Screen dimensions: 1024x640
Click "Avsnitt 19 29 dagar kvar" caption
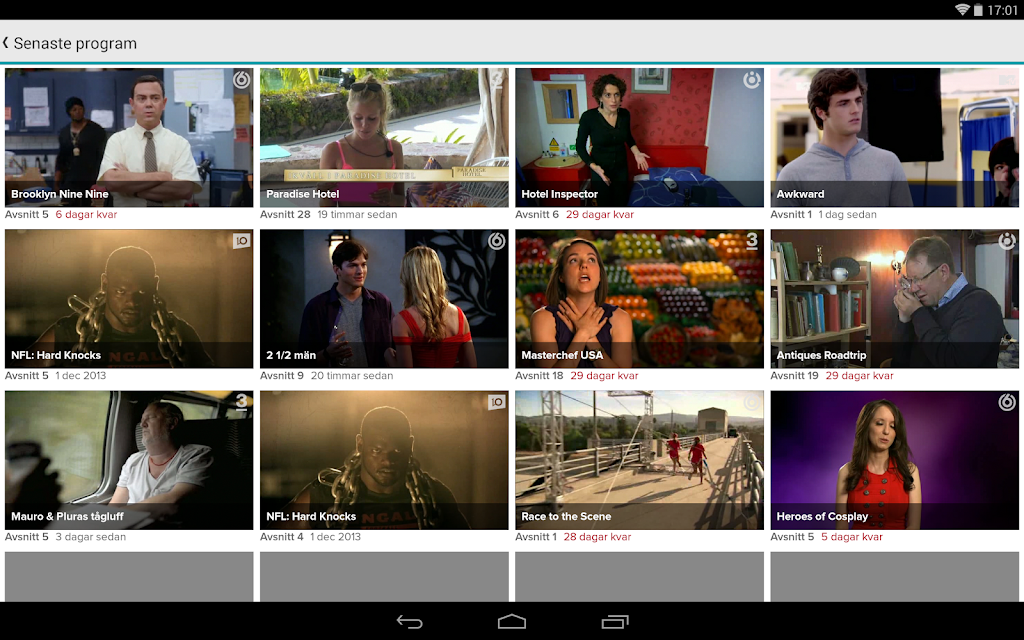832,376
